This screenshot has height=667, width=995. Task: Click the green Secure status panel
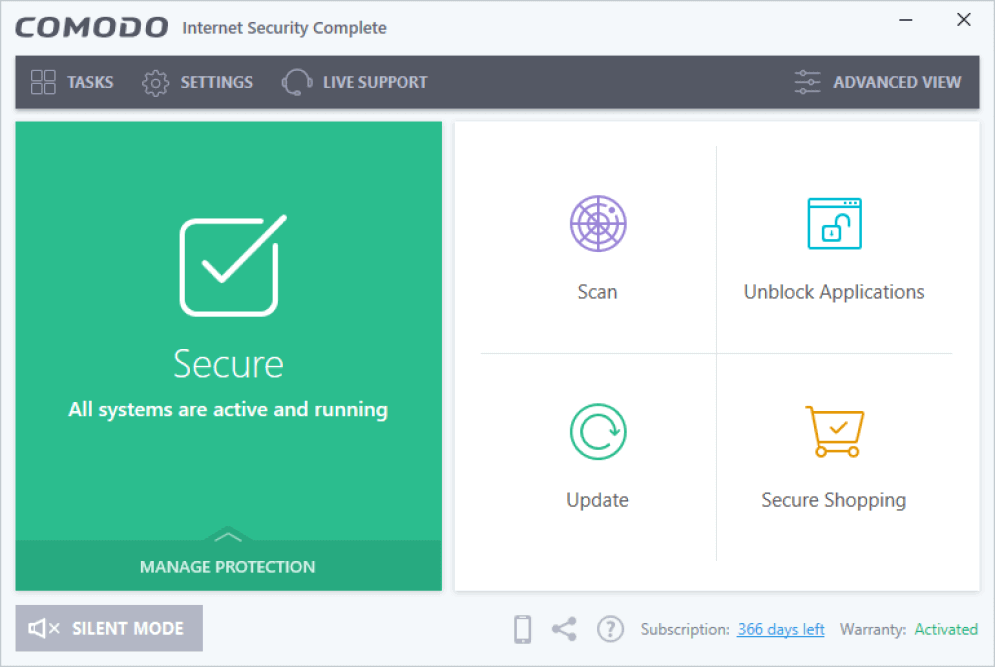point(228,330)
